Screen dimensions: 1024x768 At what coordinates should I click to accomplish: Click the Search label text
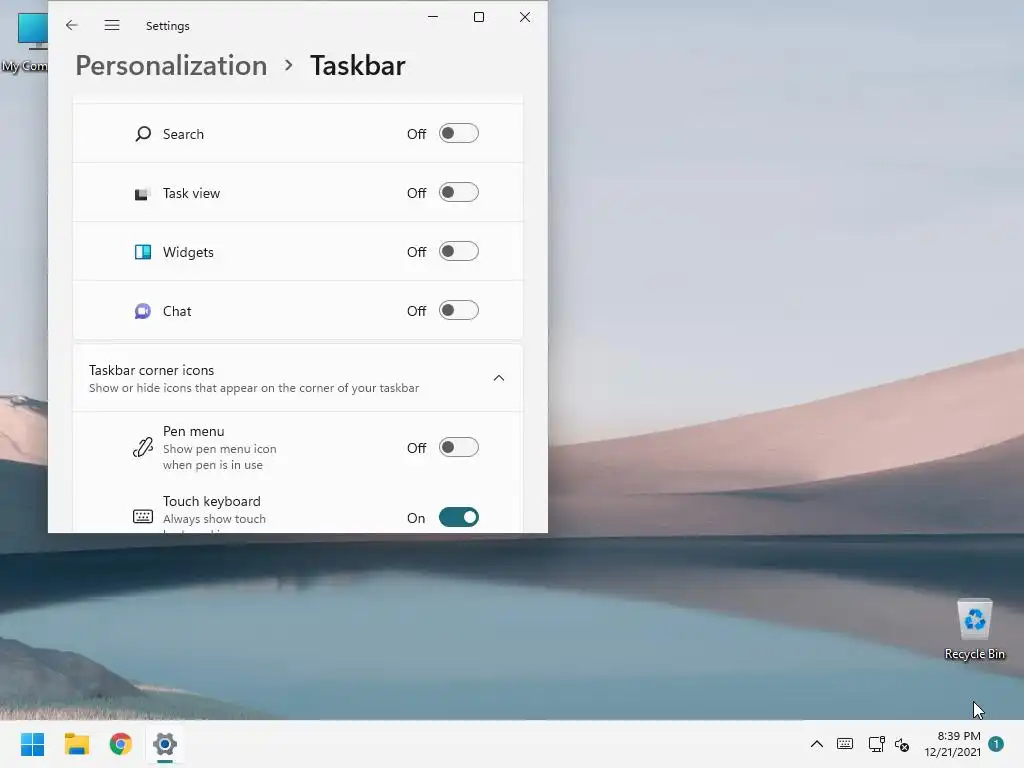(183, 134)
